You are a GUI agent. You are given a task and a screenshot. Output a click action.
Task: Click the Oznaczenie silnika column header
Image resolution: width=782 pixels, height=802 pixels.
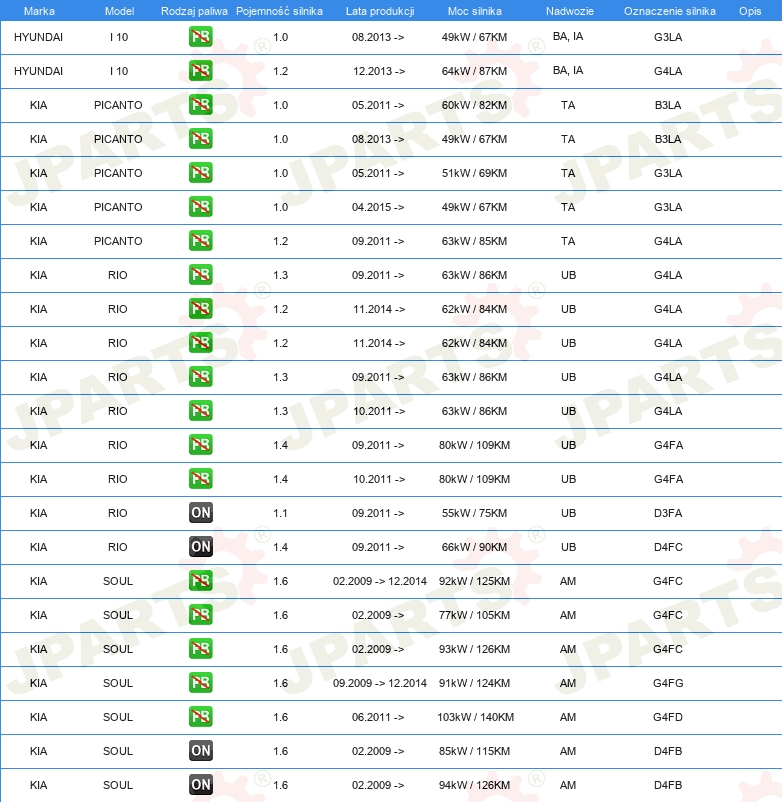(x=669, y=11)
